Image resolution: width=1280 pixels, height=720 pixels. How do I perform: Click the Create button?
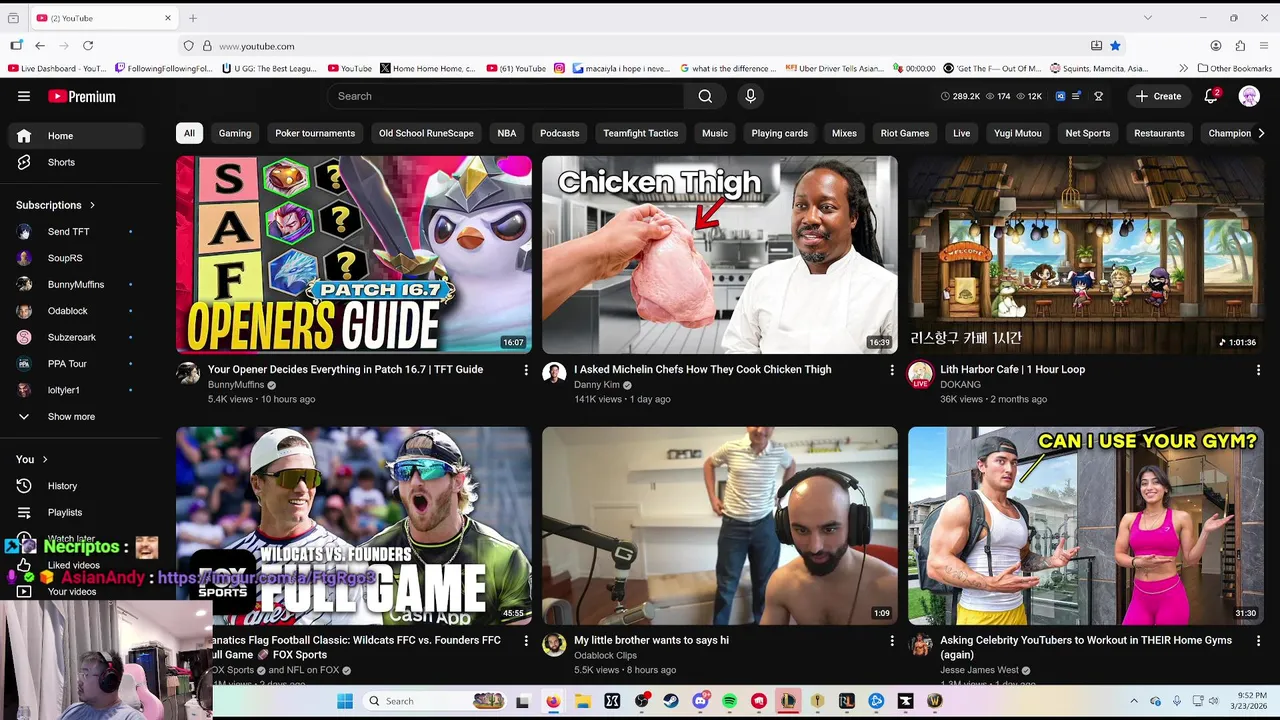[x=1158, y=96]
